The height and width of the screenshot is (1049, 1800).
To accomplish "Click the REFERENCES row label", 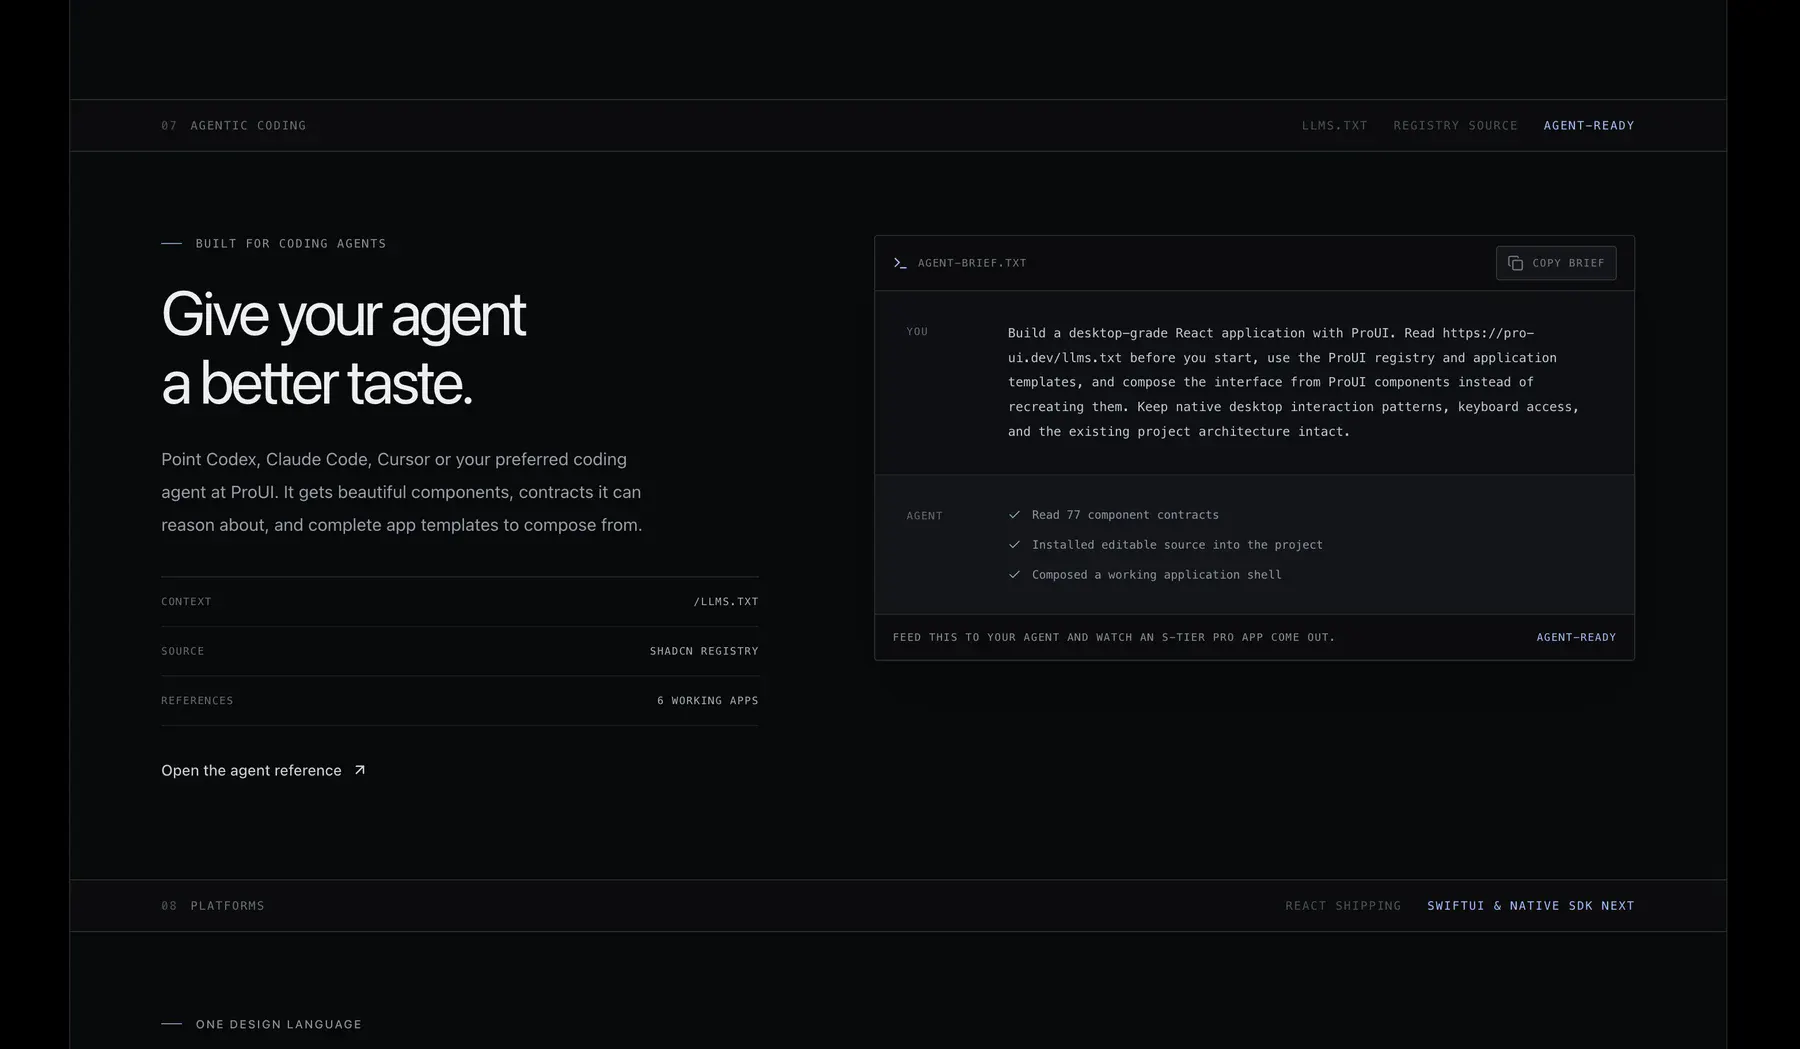I will pos(197,701).
